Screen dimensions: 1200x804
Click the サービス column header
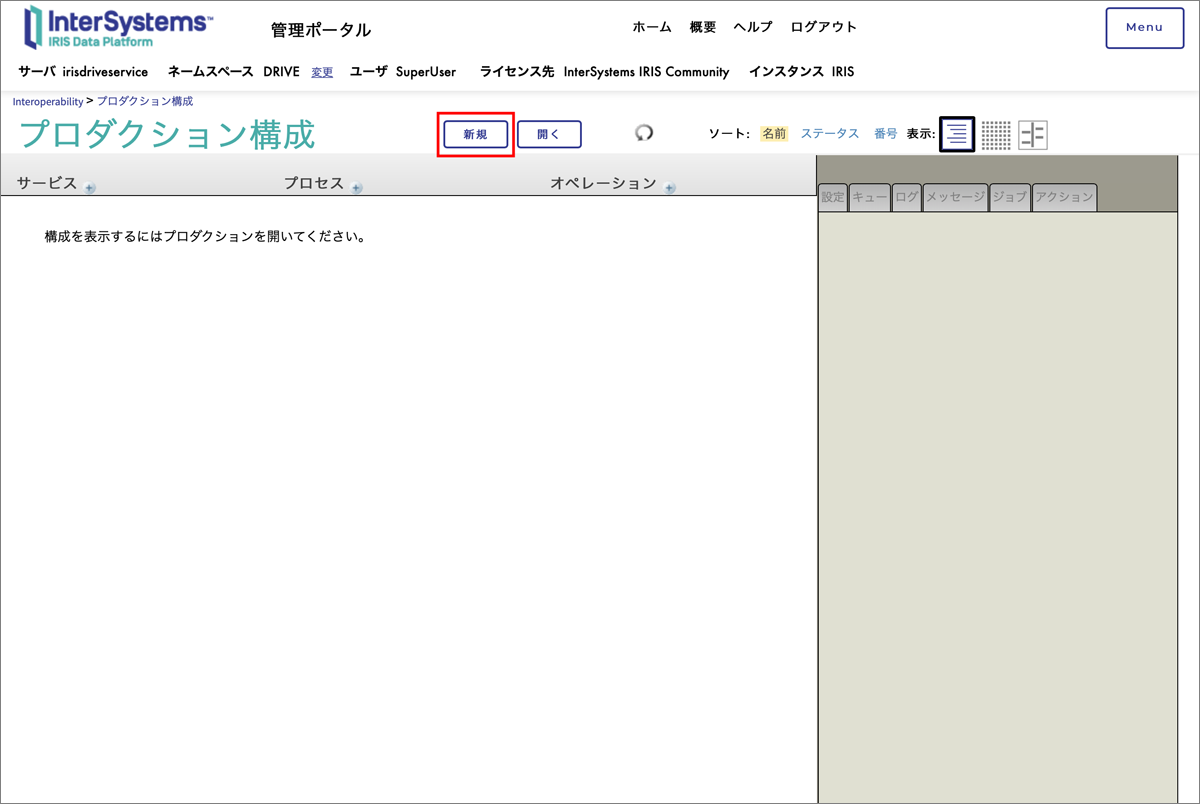tap(47, 183)
